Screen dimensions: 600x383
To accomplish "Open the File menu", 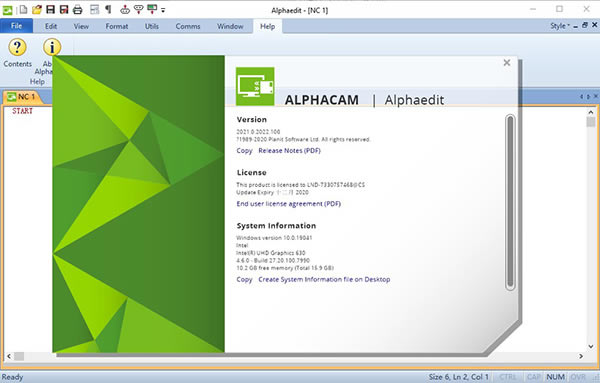I will (x=16, y=26).
